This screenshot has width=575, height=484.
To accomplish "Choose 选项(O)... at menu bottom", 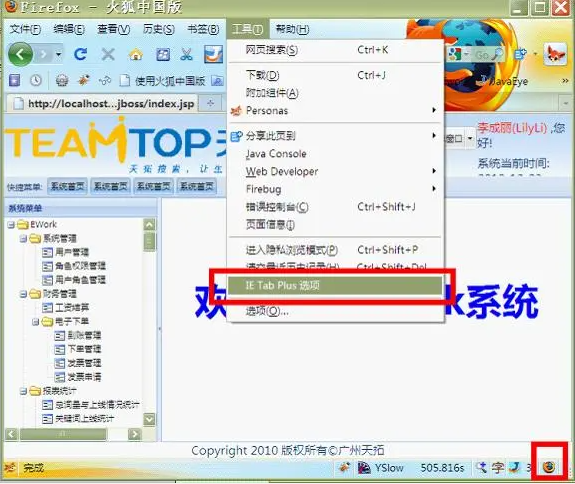I will click(335, 311).
